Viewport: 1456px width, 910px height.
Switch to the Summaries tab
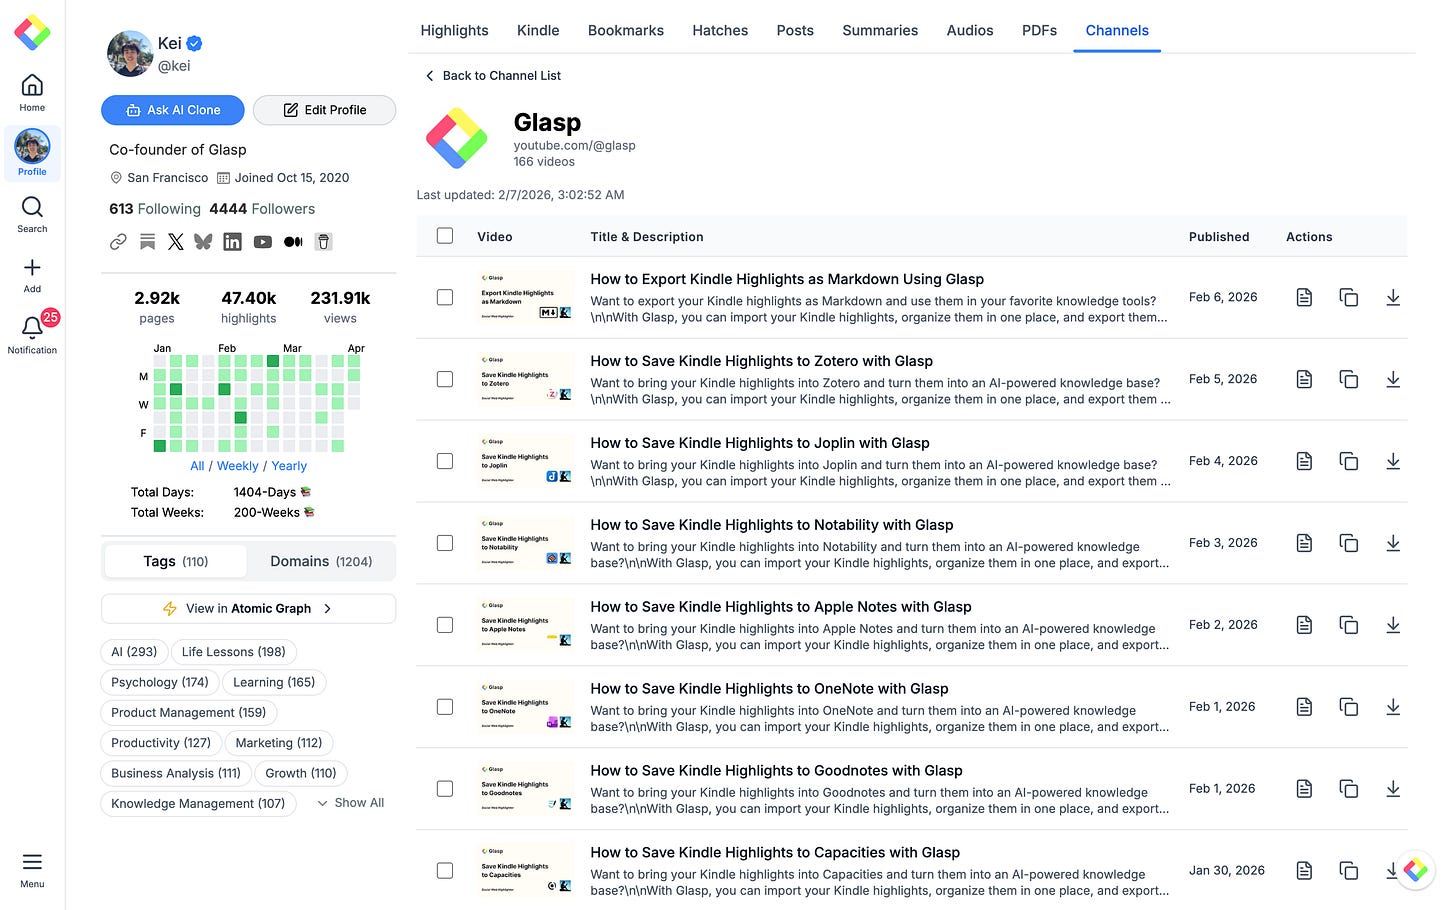(880, 30)
